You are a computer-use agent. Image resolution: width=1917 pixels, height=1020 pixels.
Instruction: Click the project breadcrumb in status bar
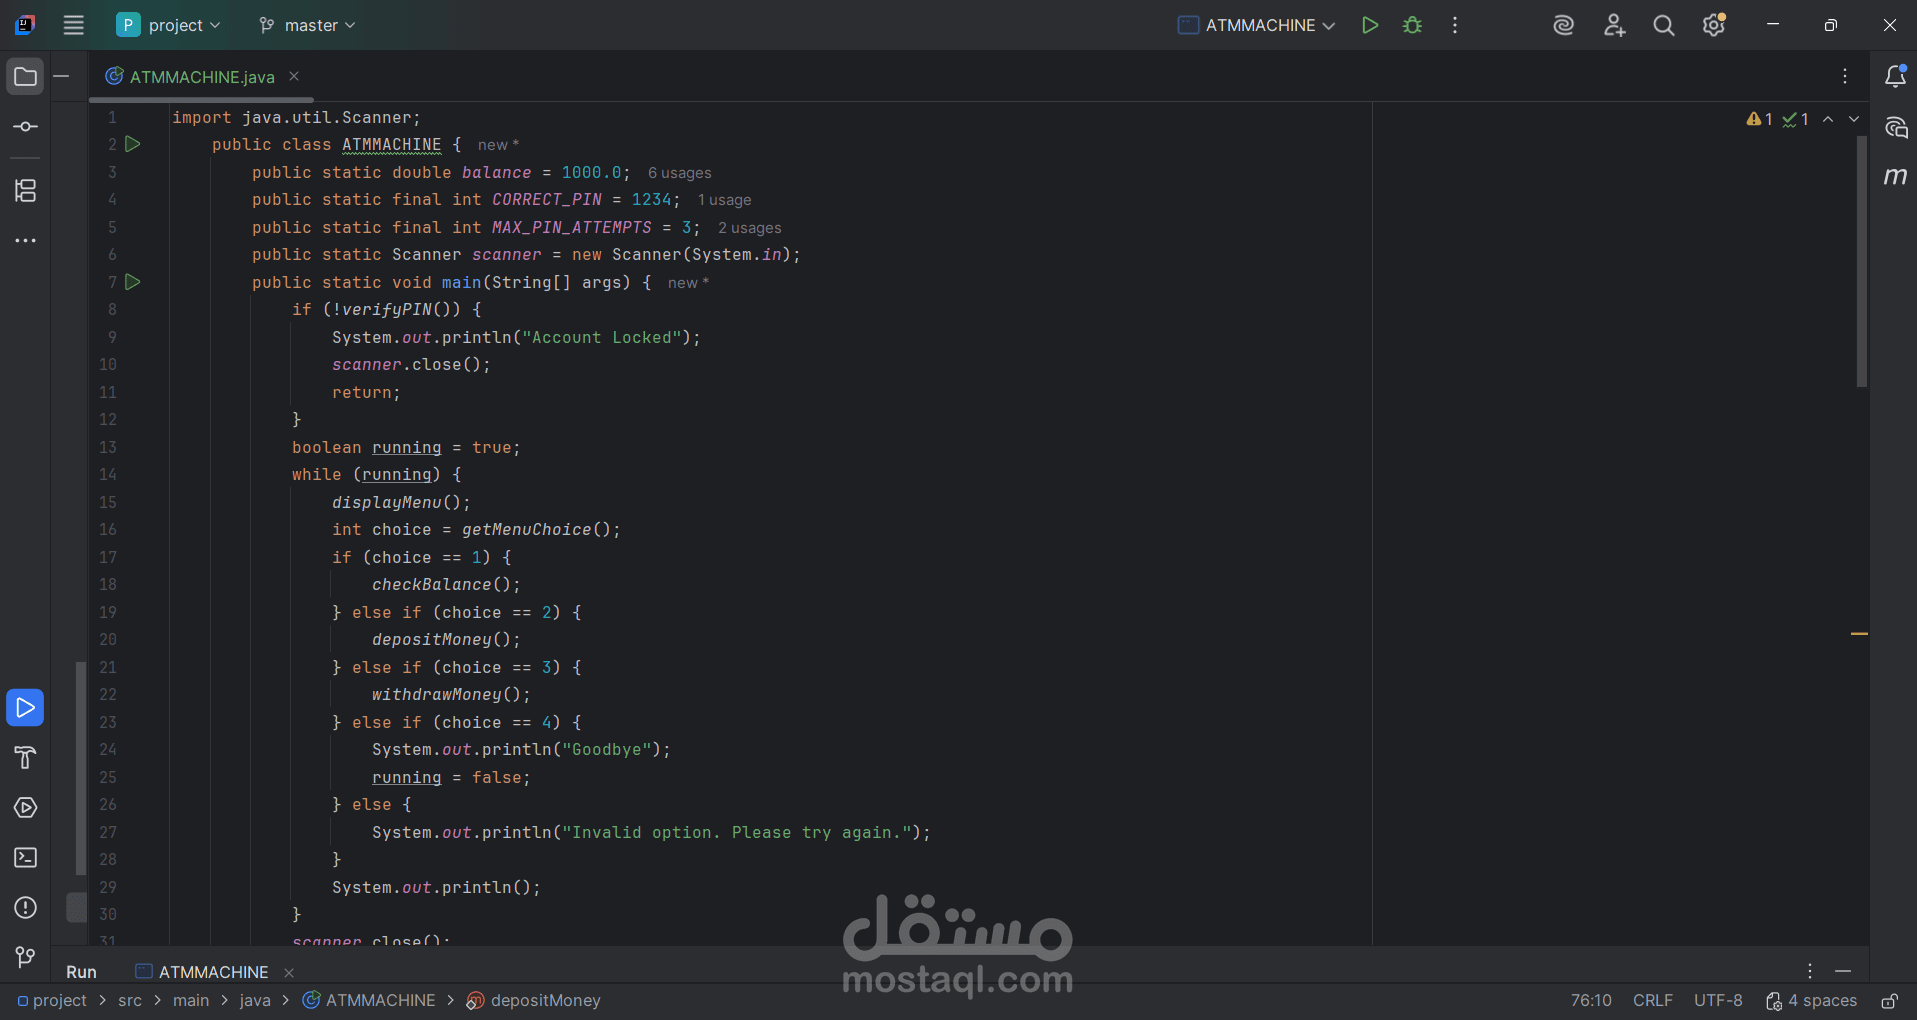click(52, 1000)
